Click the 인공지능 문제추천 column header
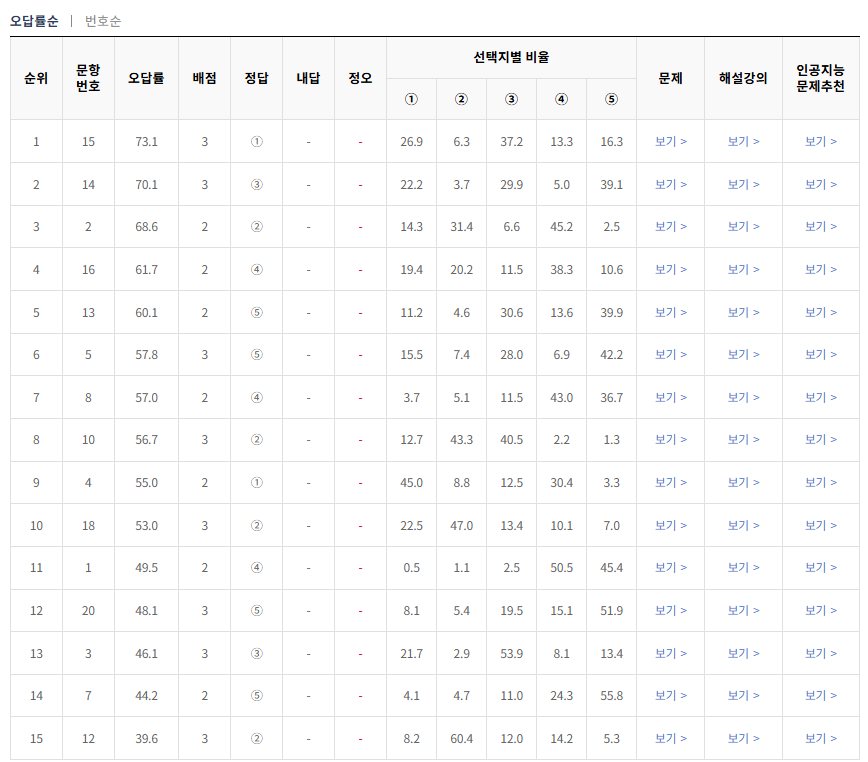Image resolution: width=868 pixels, height=762 pixels. coord(820,78)
